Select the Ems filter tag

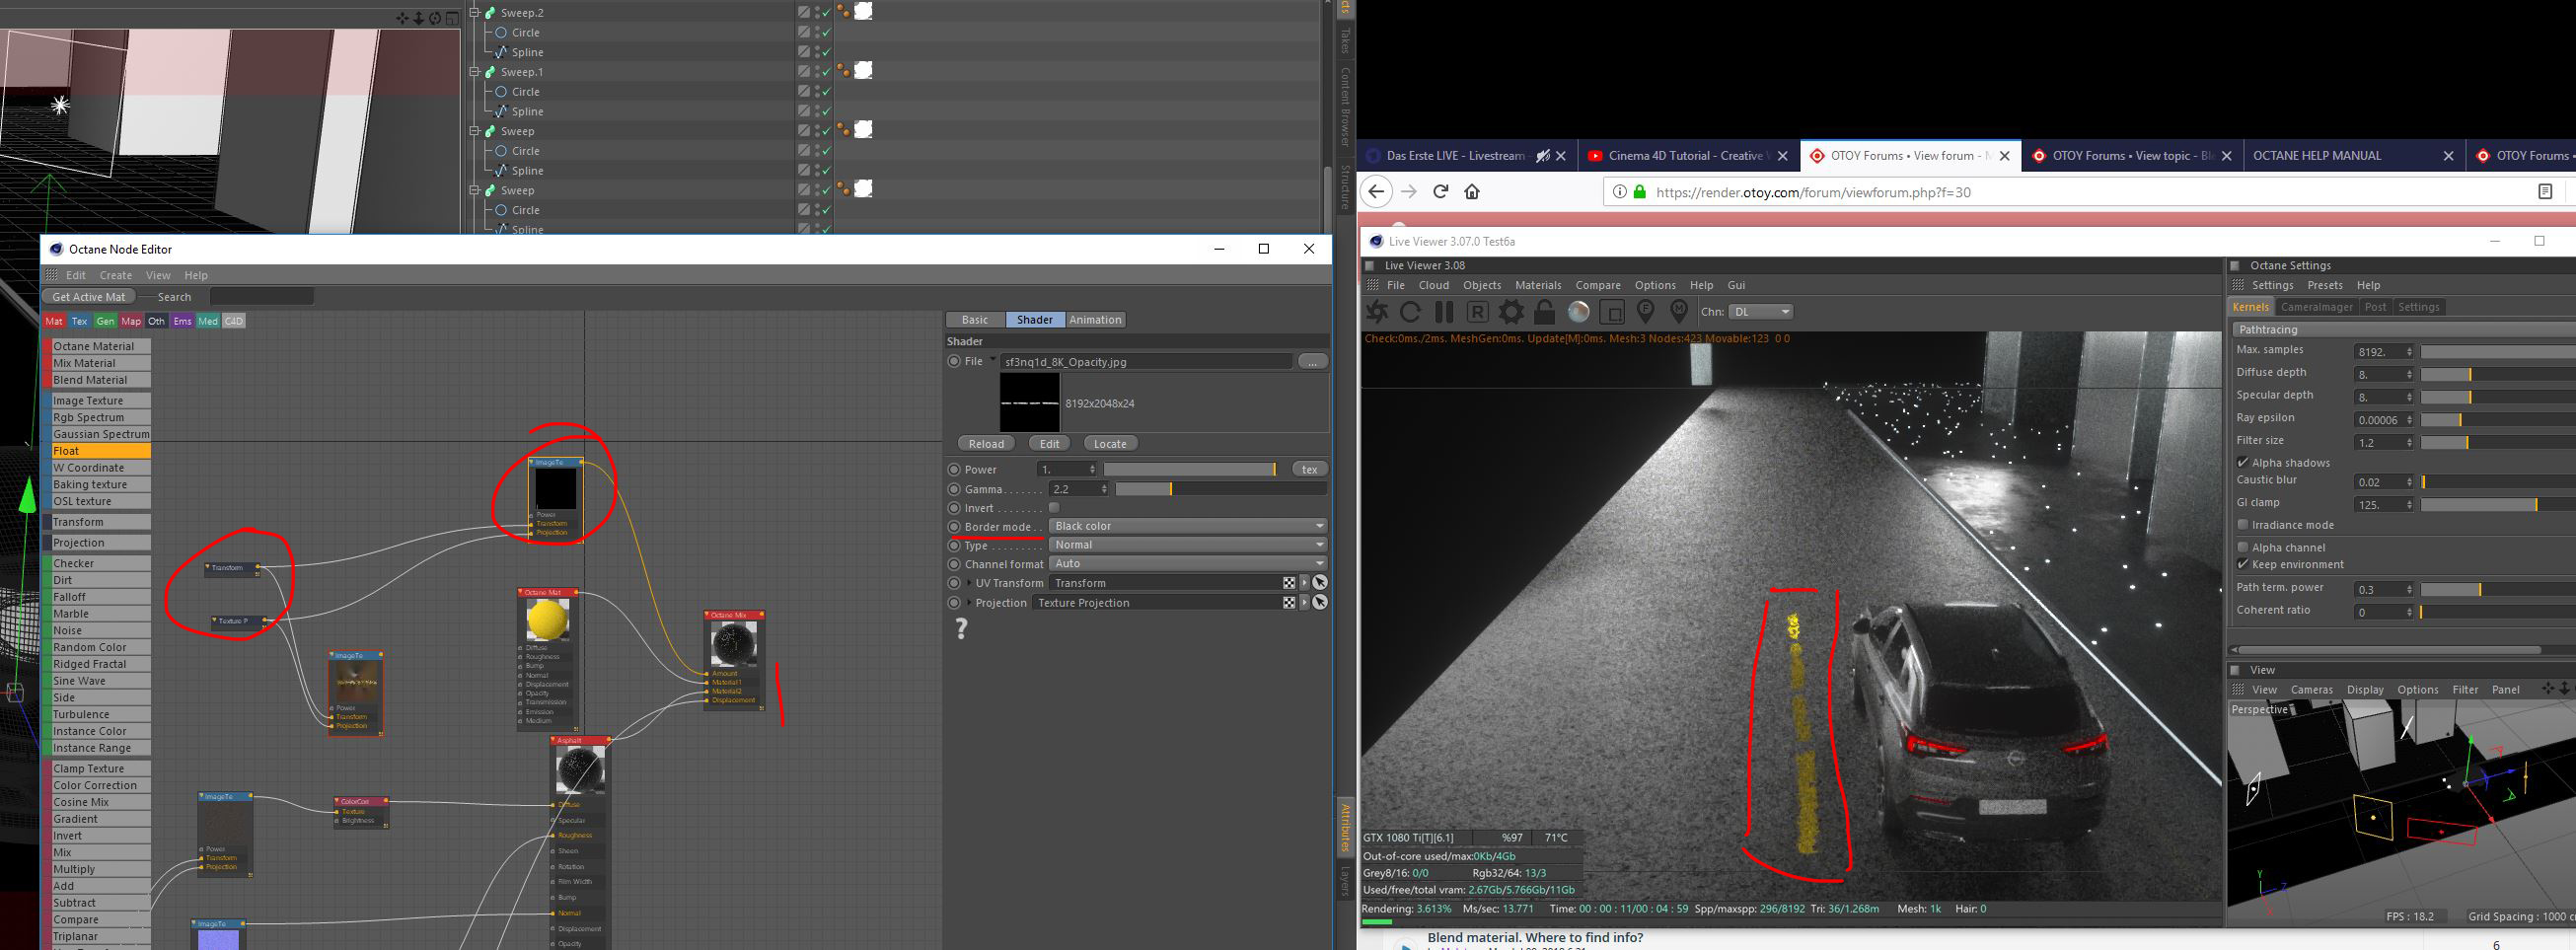[182, 321]
